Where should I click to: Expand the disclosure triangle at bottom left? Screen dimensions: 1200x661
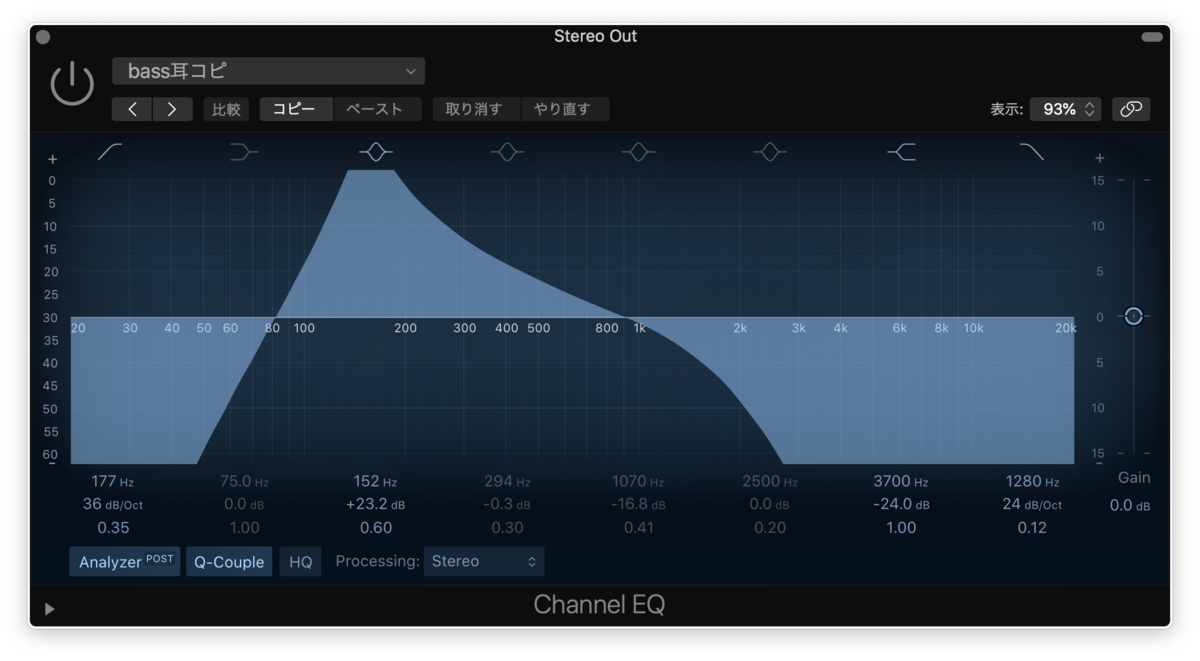pos(49,608)
